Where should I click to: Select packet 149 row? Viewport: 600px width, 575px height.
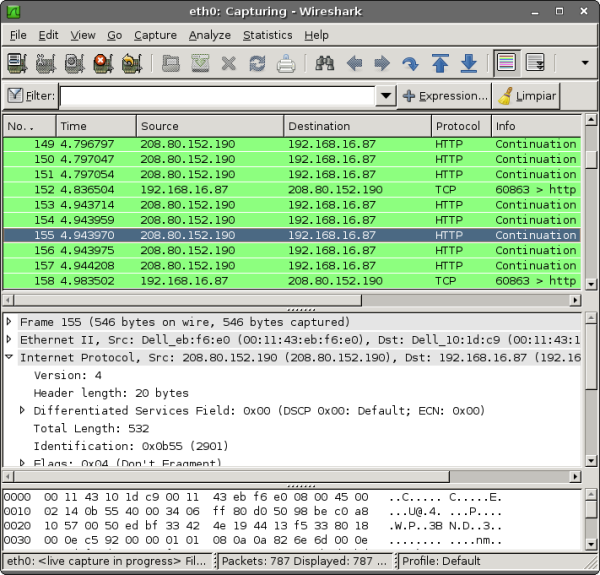click(292, 144)
